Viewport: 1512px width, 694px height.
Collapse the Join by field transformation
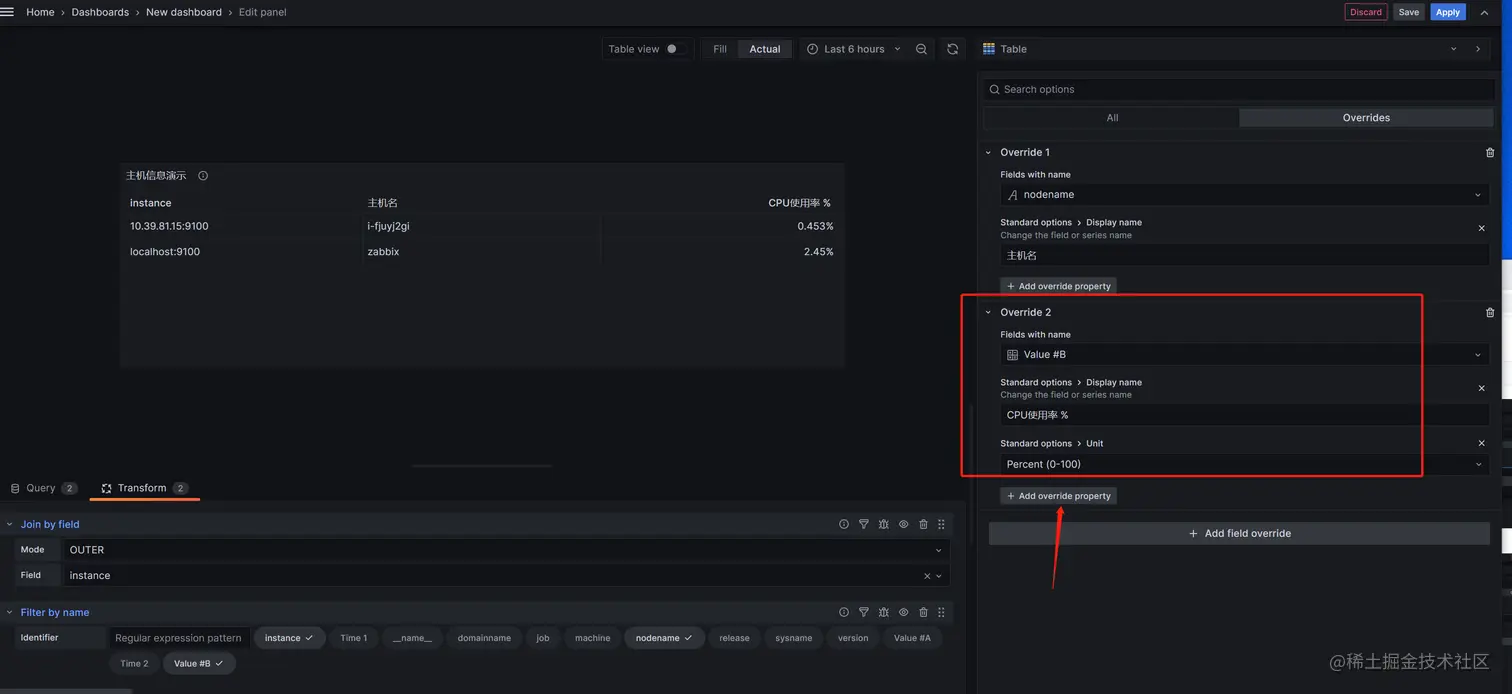[x=10, y=524]
